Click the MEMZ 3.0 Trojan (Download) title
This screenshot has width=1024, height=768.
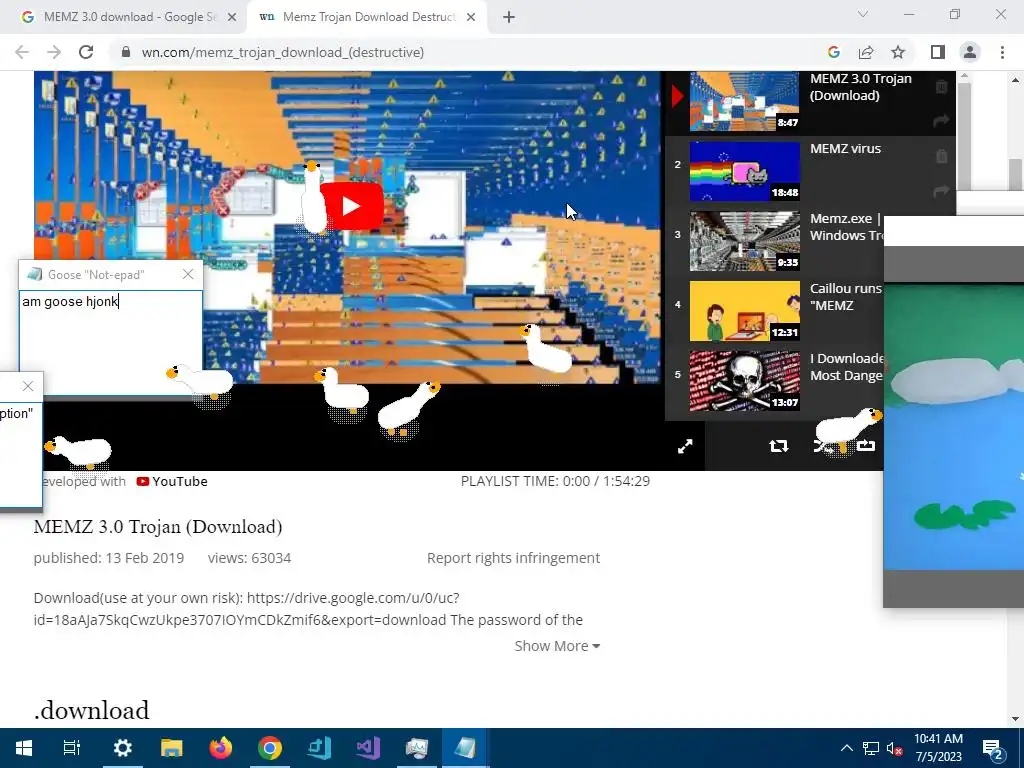pos(158,526)
